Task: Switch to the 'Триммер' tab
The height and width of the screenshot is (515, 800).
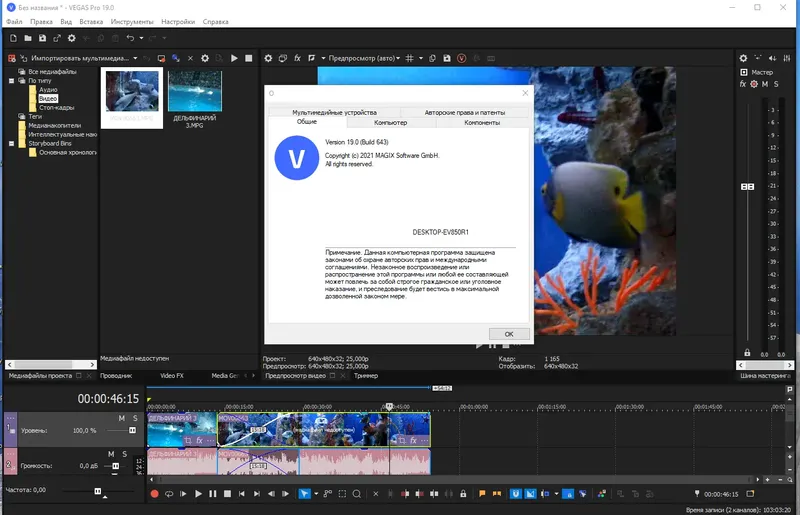Action: [366, 376]
